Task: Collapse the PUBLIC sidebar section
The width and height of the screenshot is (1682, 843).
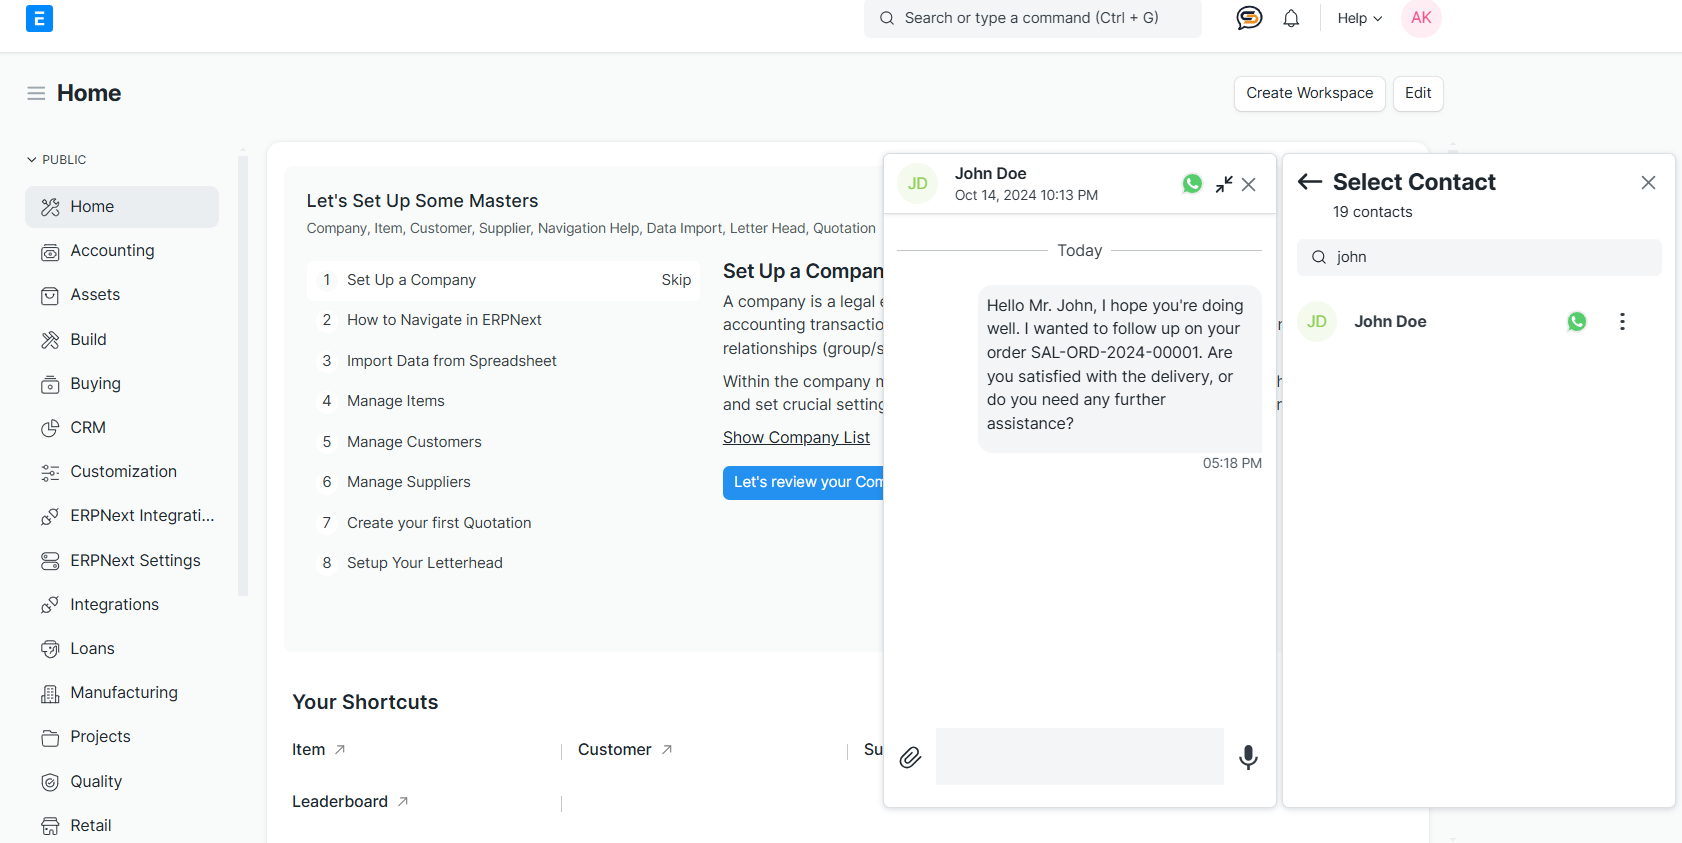Action: pyautogui.click(x=56, y=160)
